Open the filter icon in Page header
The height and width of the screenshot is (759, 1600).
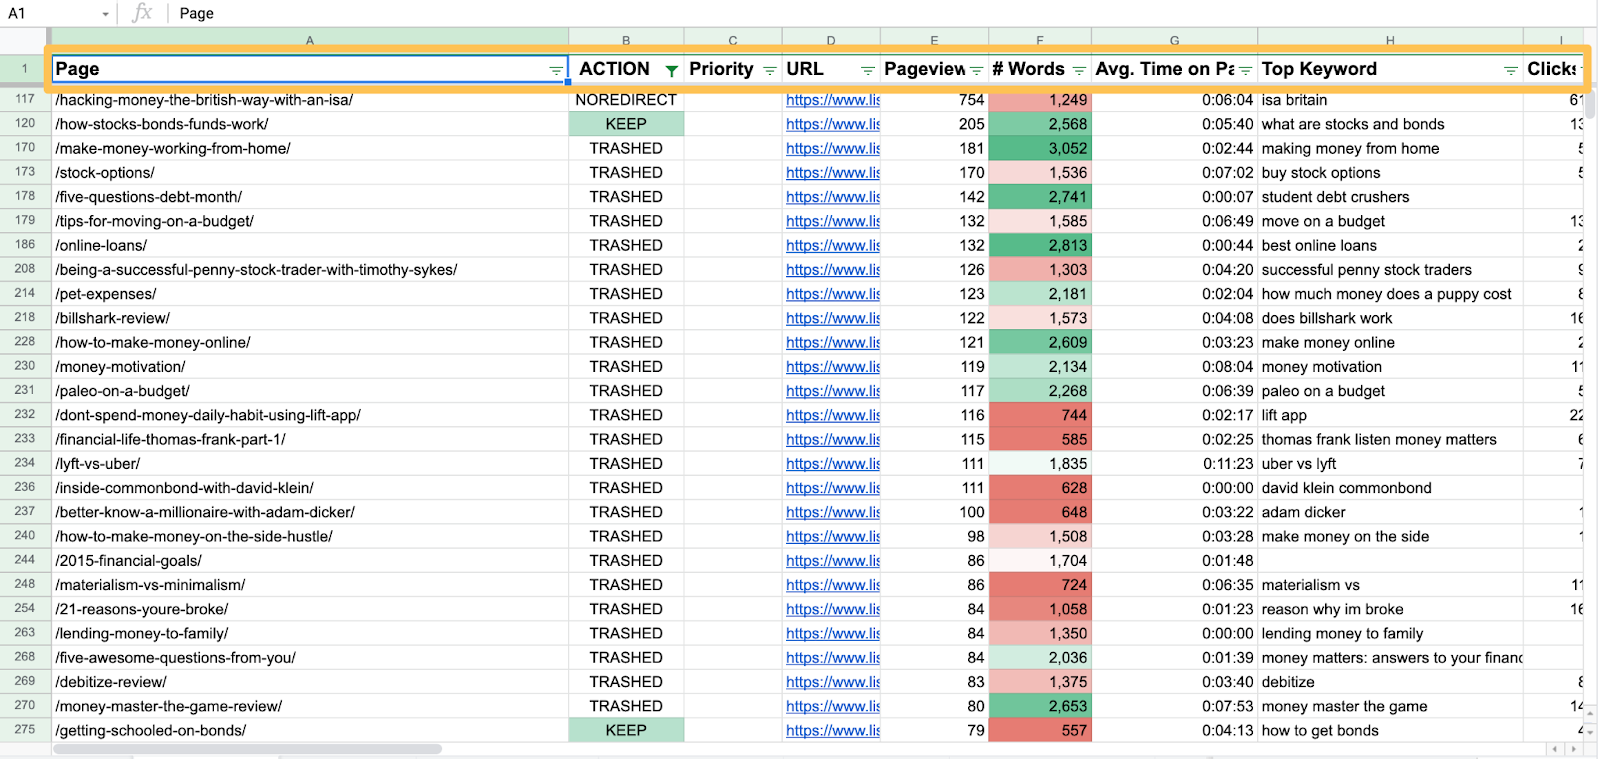[x=556, y=70]
